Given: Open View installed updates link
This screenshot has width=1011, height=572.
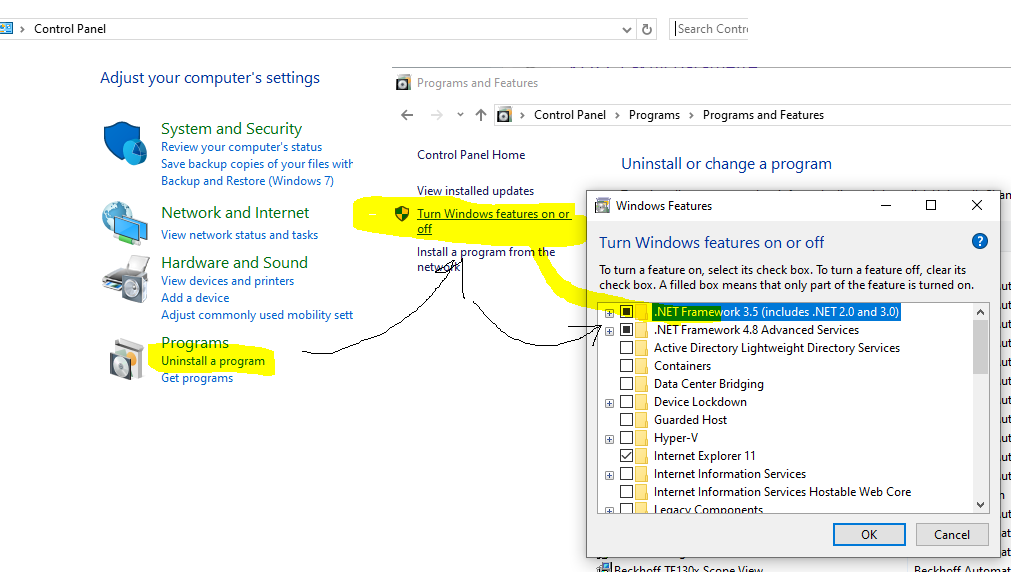Looking at the screenshot, I should pos(475,191).
